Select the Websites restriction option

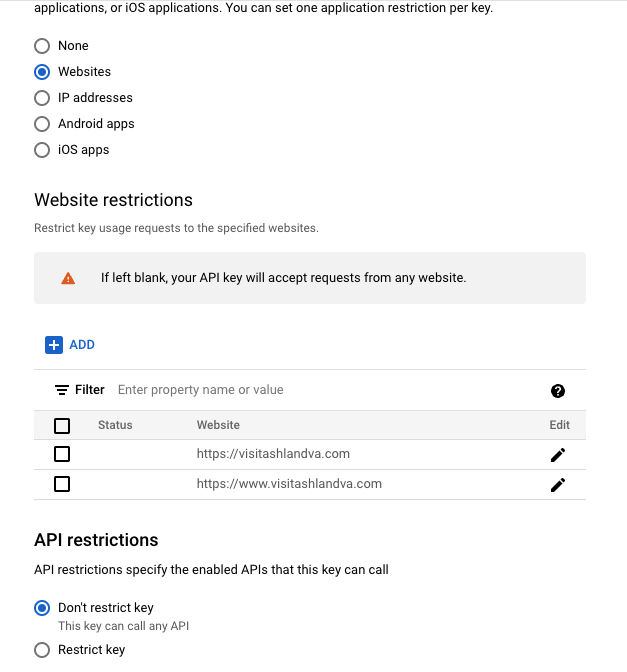(42, 72)
